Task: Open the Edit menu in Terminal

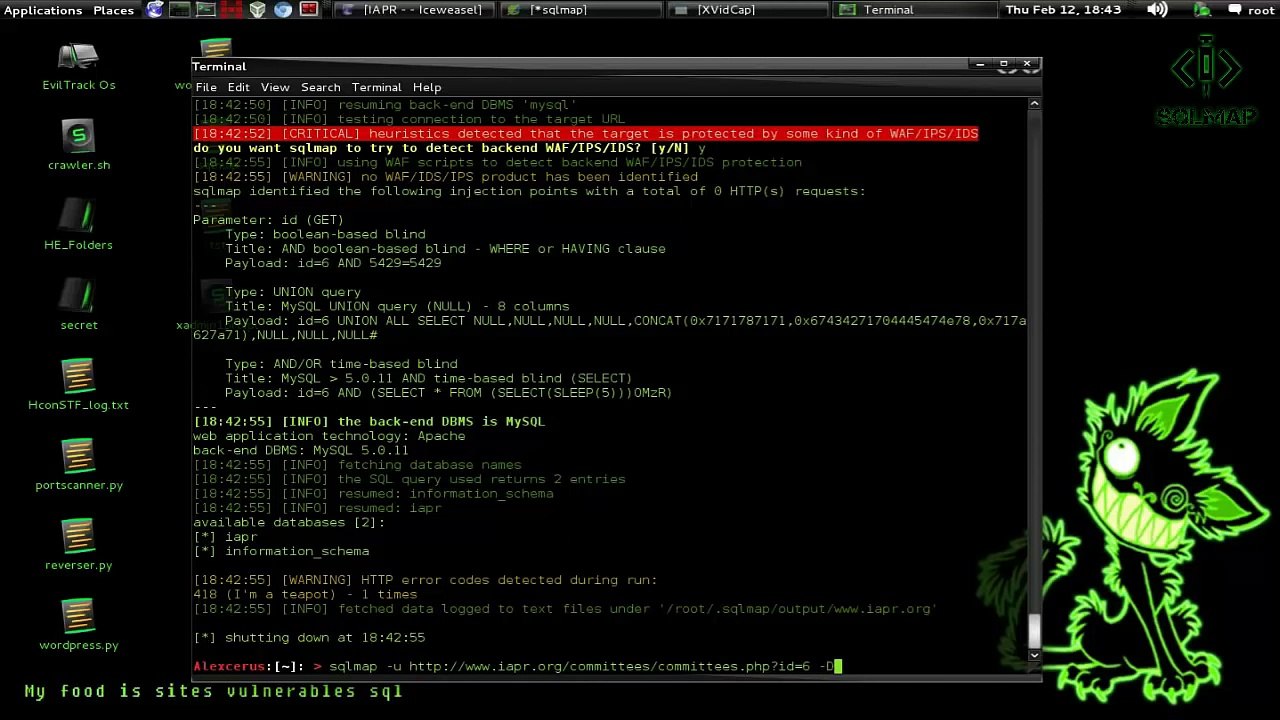Action: [238, 88]
